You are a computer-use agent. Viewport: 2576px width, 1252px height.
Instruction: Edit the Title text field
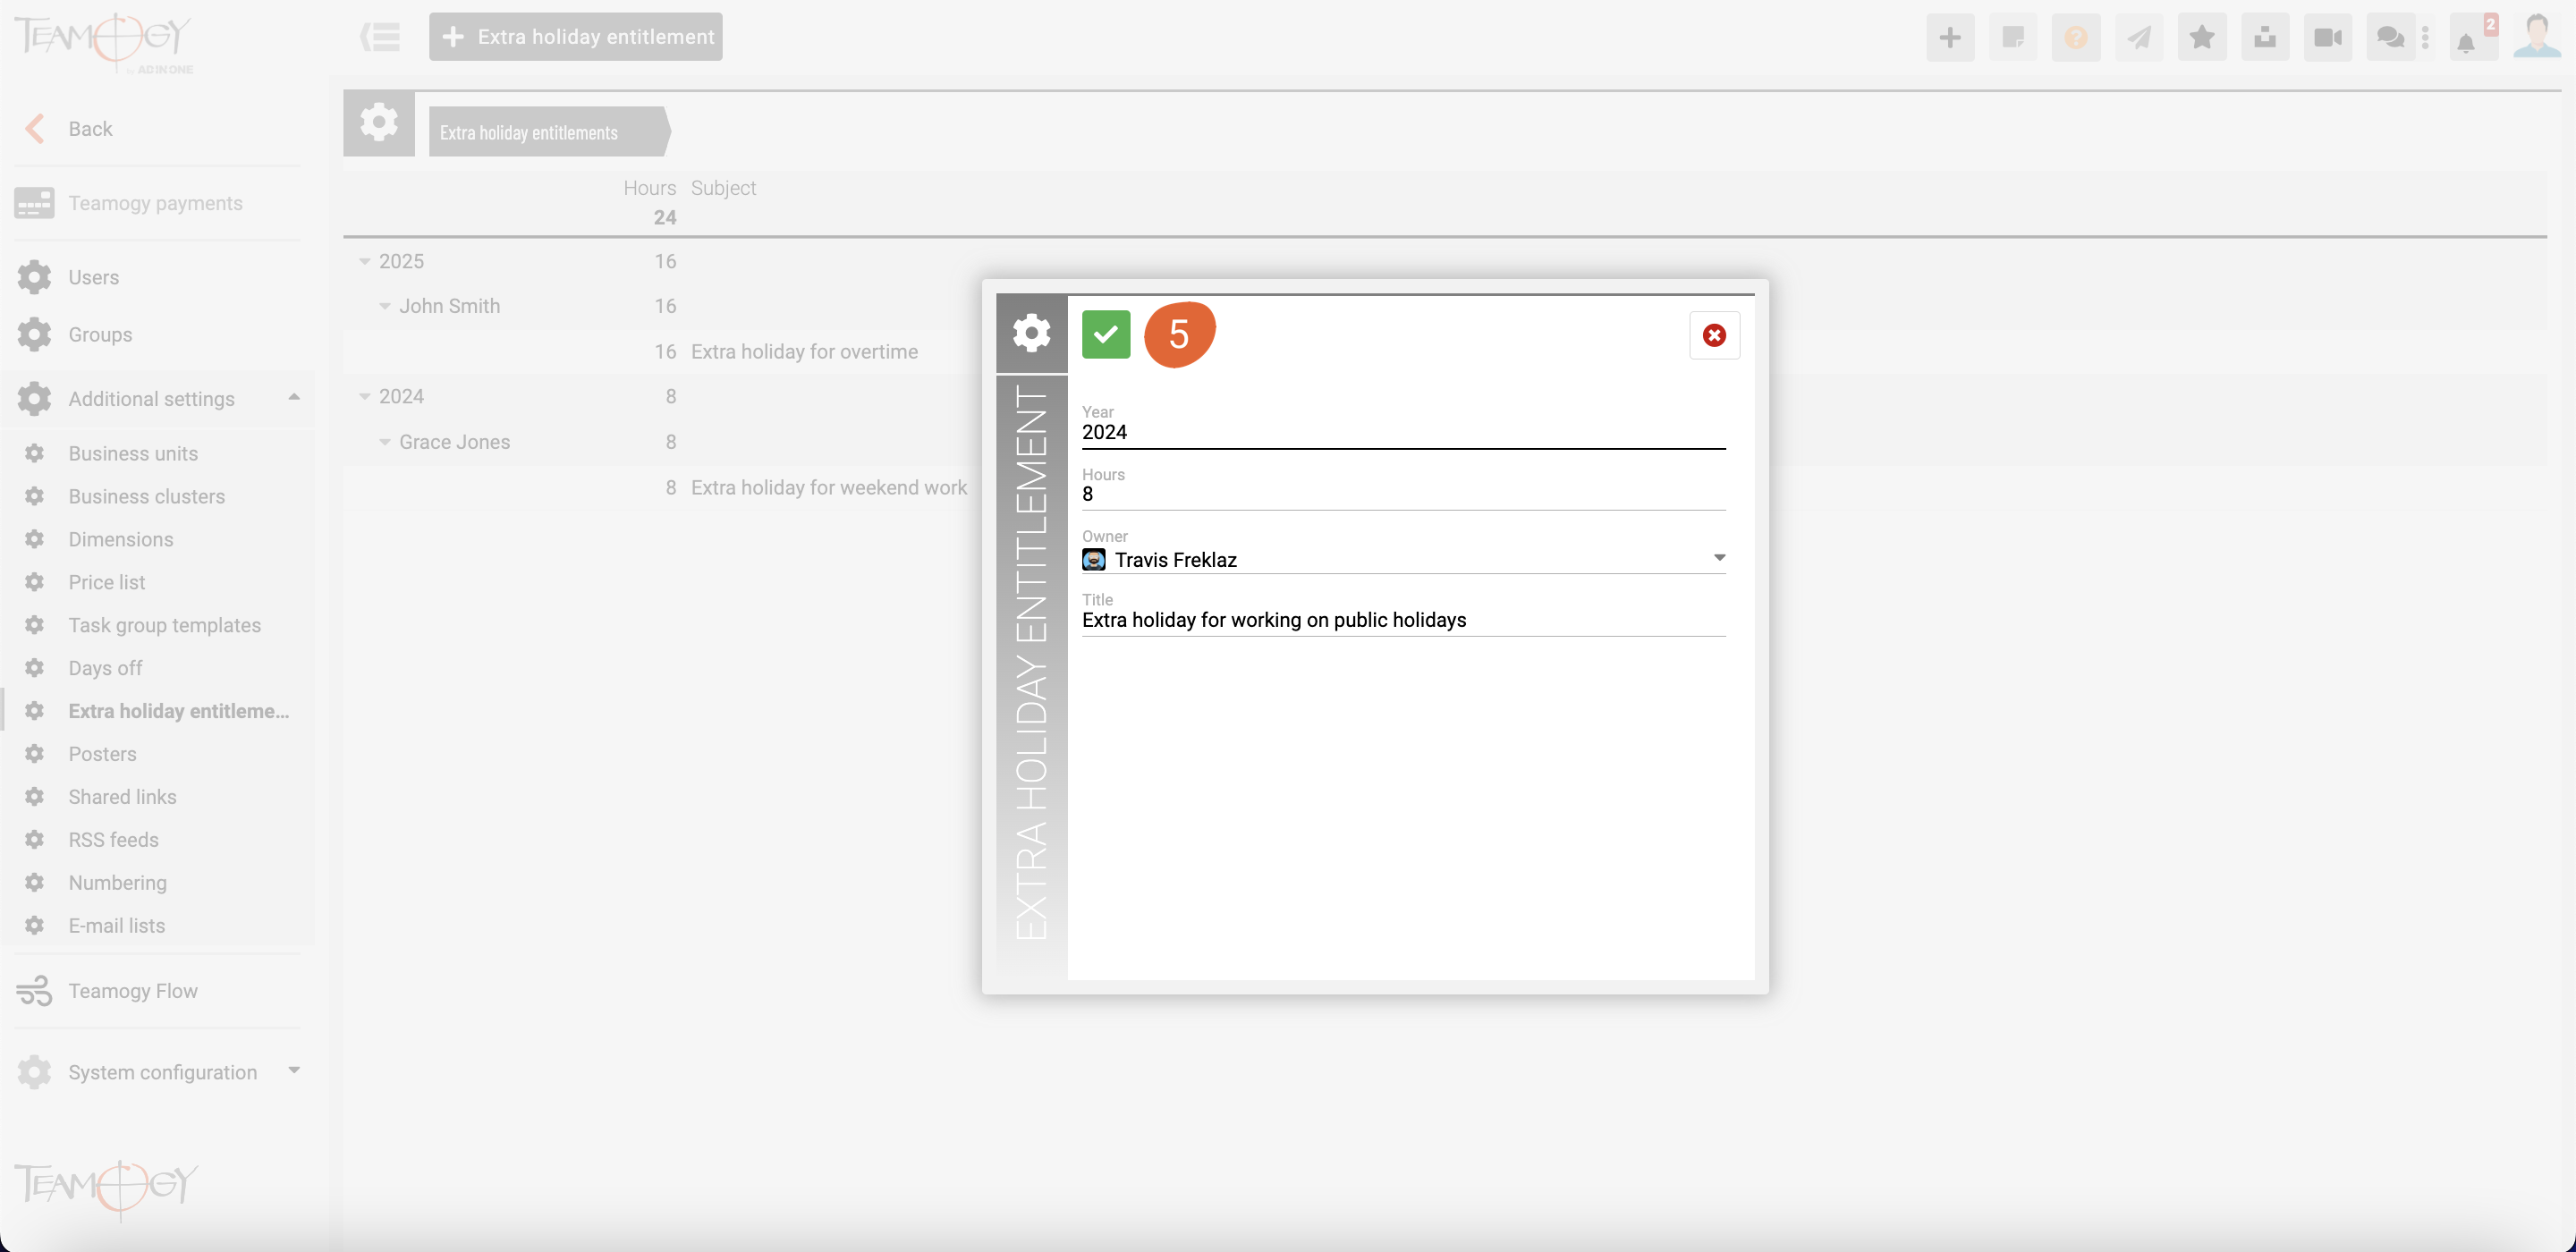(x=1403, y=620)
